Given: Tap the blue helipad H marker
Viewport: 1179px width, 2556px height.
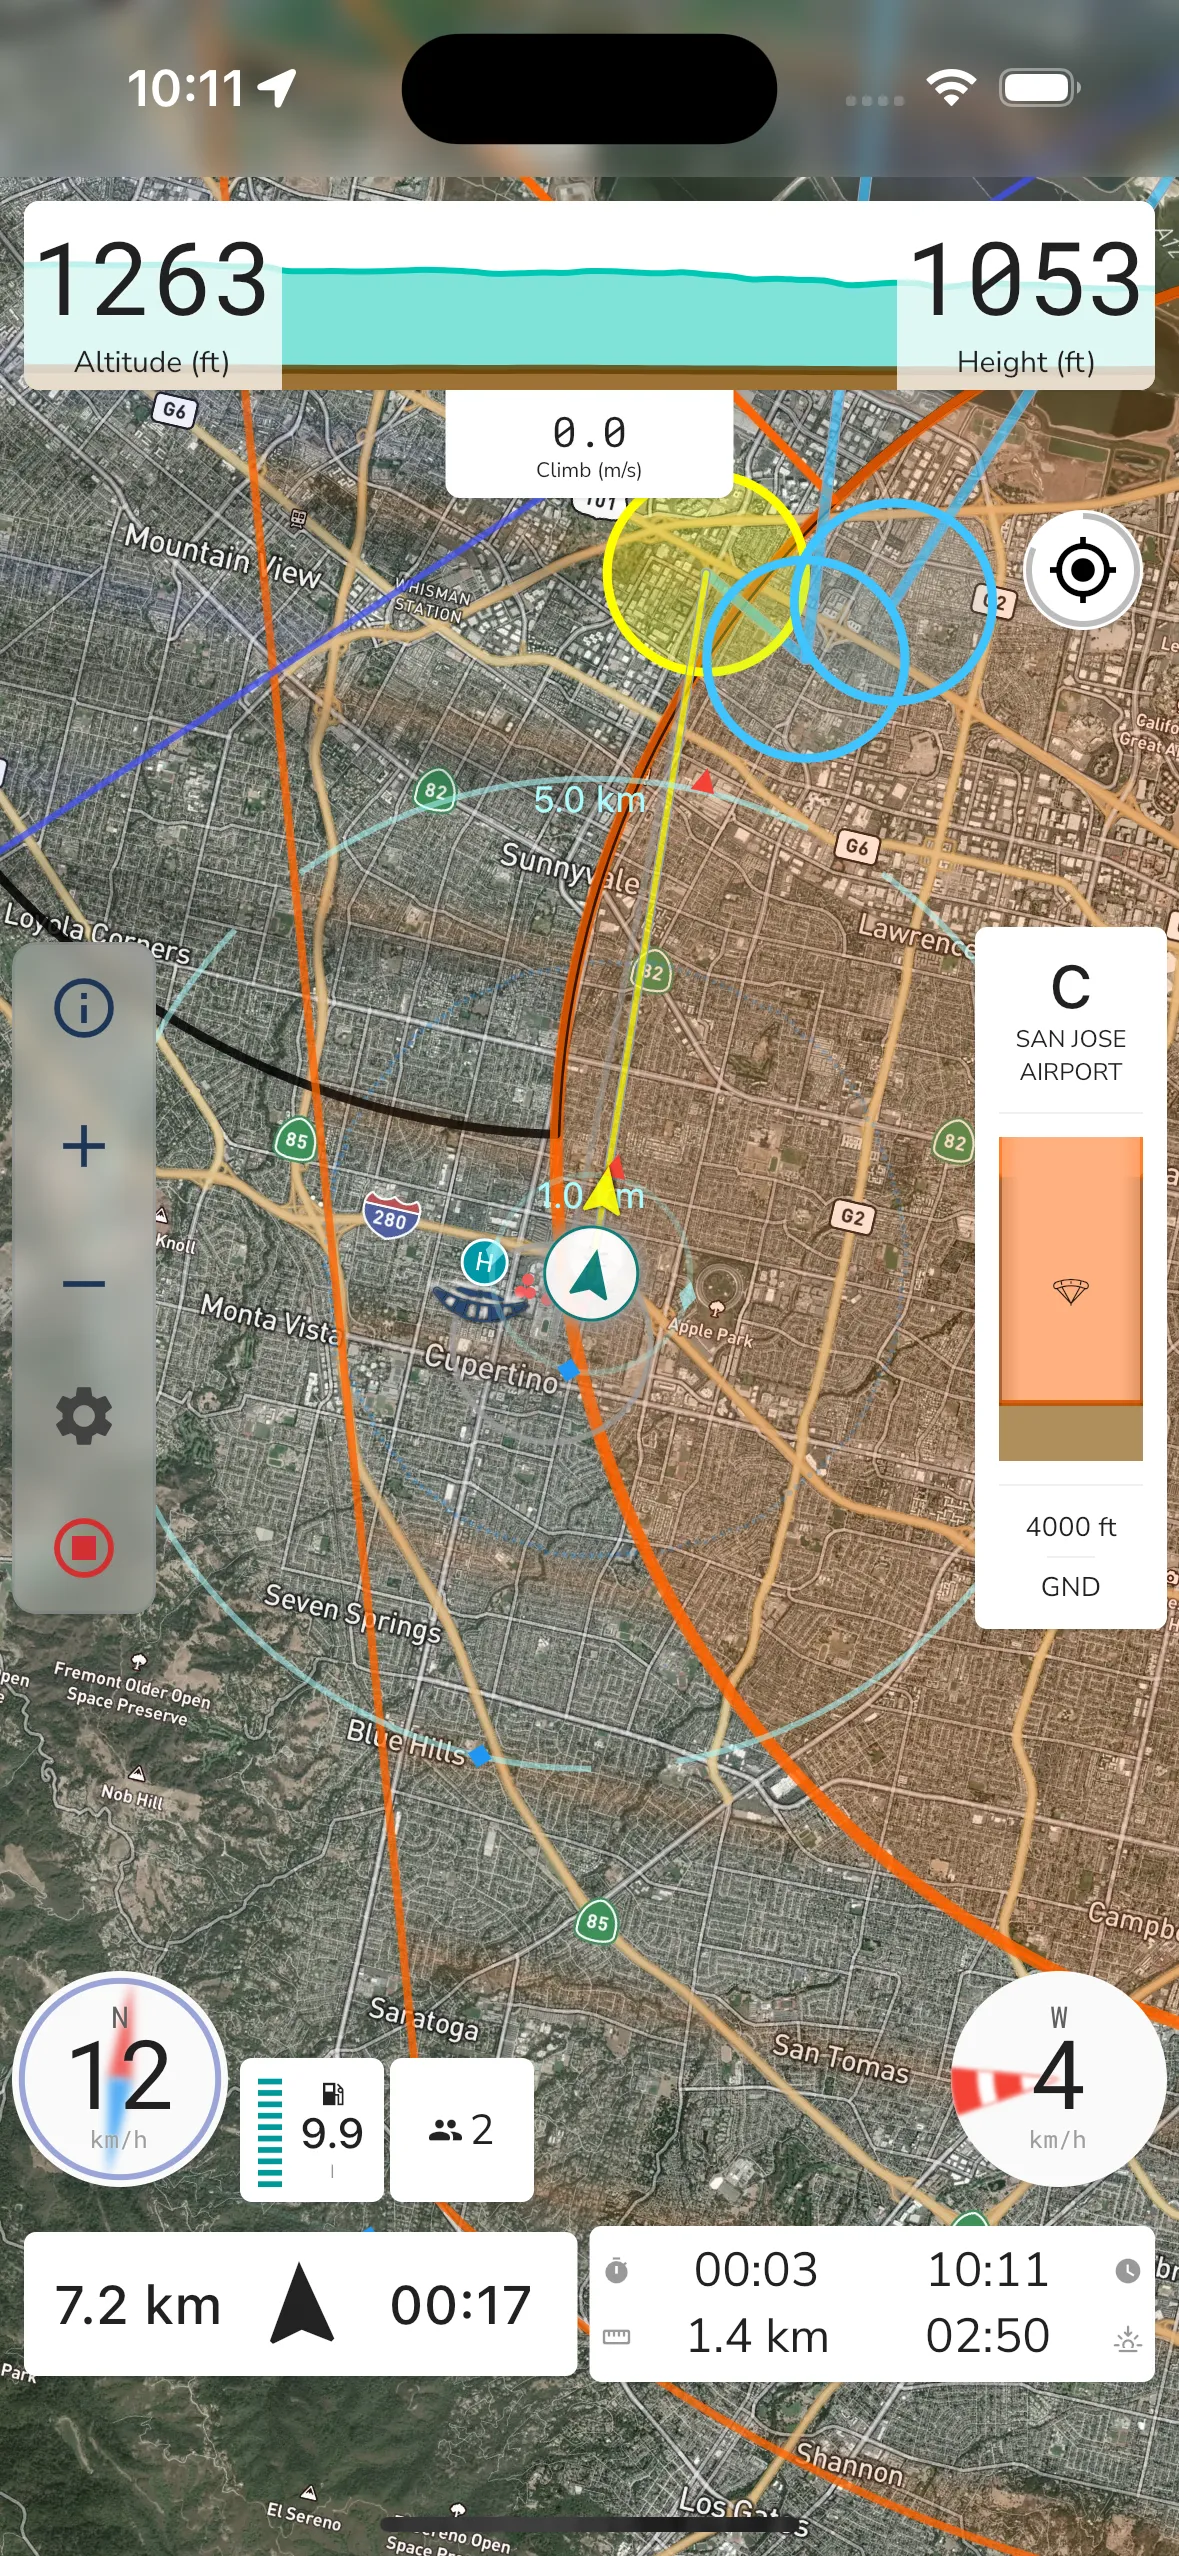Looking at the screenshot, I should click(x=484, y=1262).
